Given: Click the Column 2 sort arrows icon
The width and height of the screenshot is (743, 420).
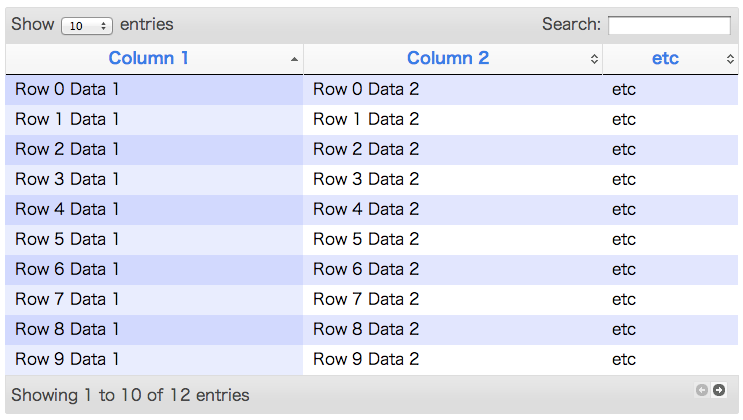Looking at the screenshot, I should coord(594,60).
